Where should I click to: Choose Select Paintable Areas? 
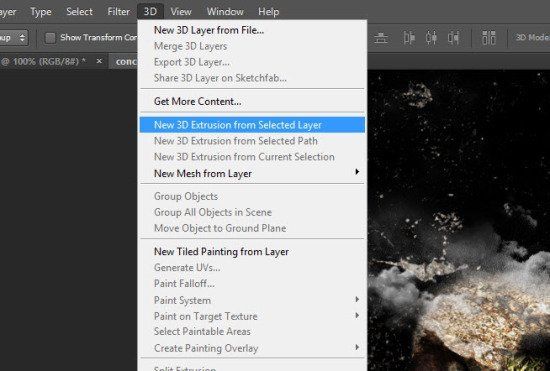tap(252, 331)
